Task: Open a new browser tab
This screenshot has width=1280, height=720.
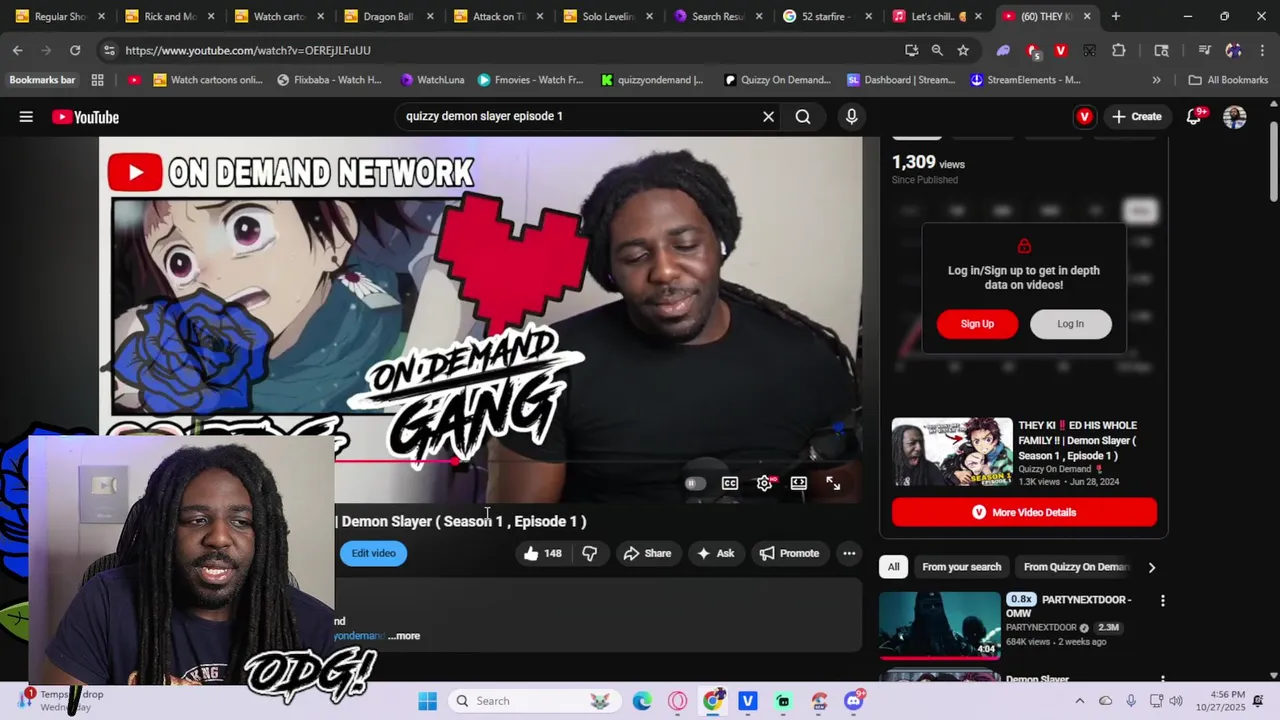Action: 1116,16
